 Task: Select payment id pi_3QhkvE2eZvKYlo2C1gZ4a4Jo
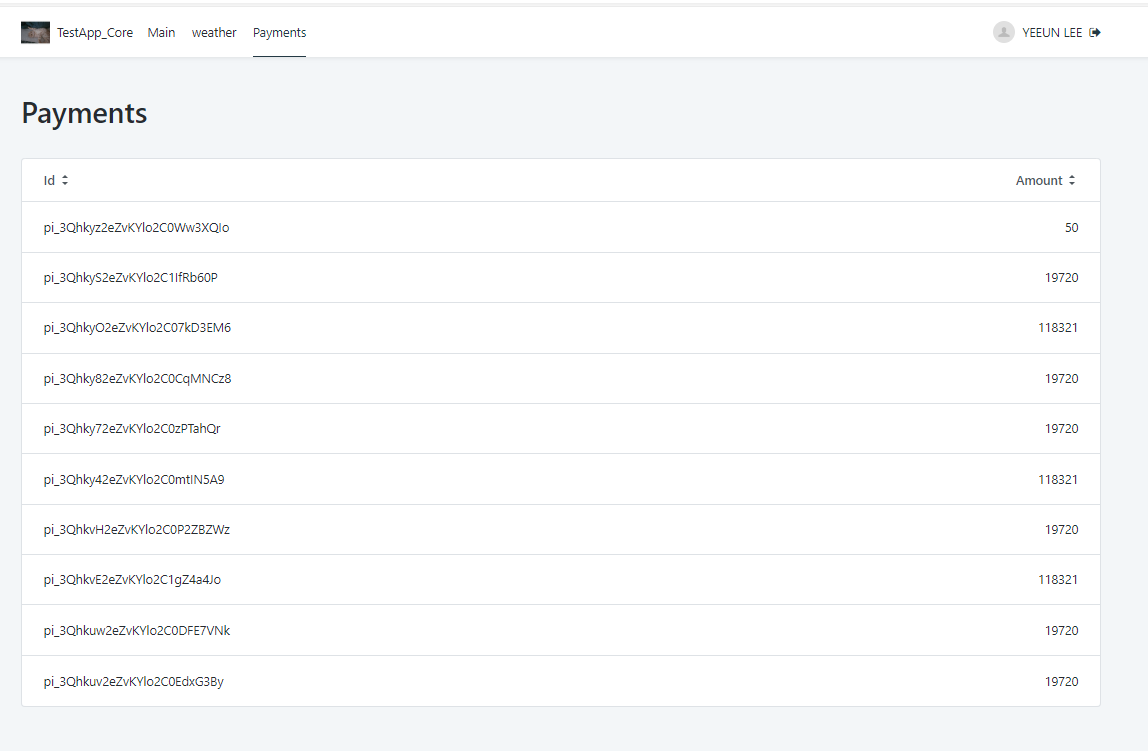(x=132, y=580)
